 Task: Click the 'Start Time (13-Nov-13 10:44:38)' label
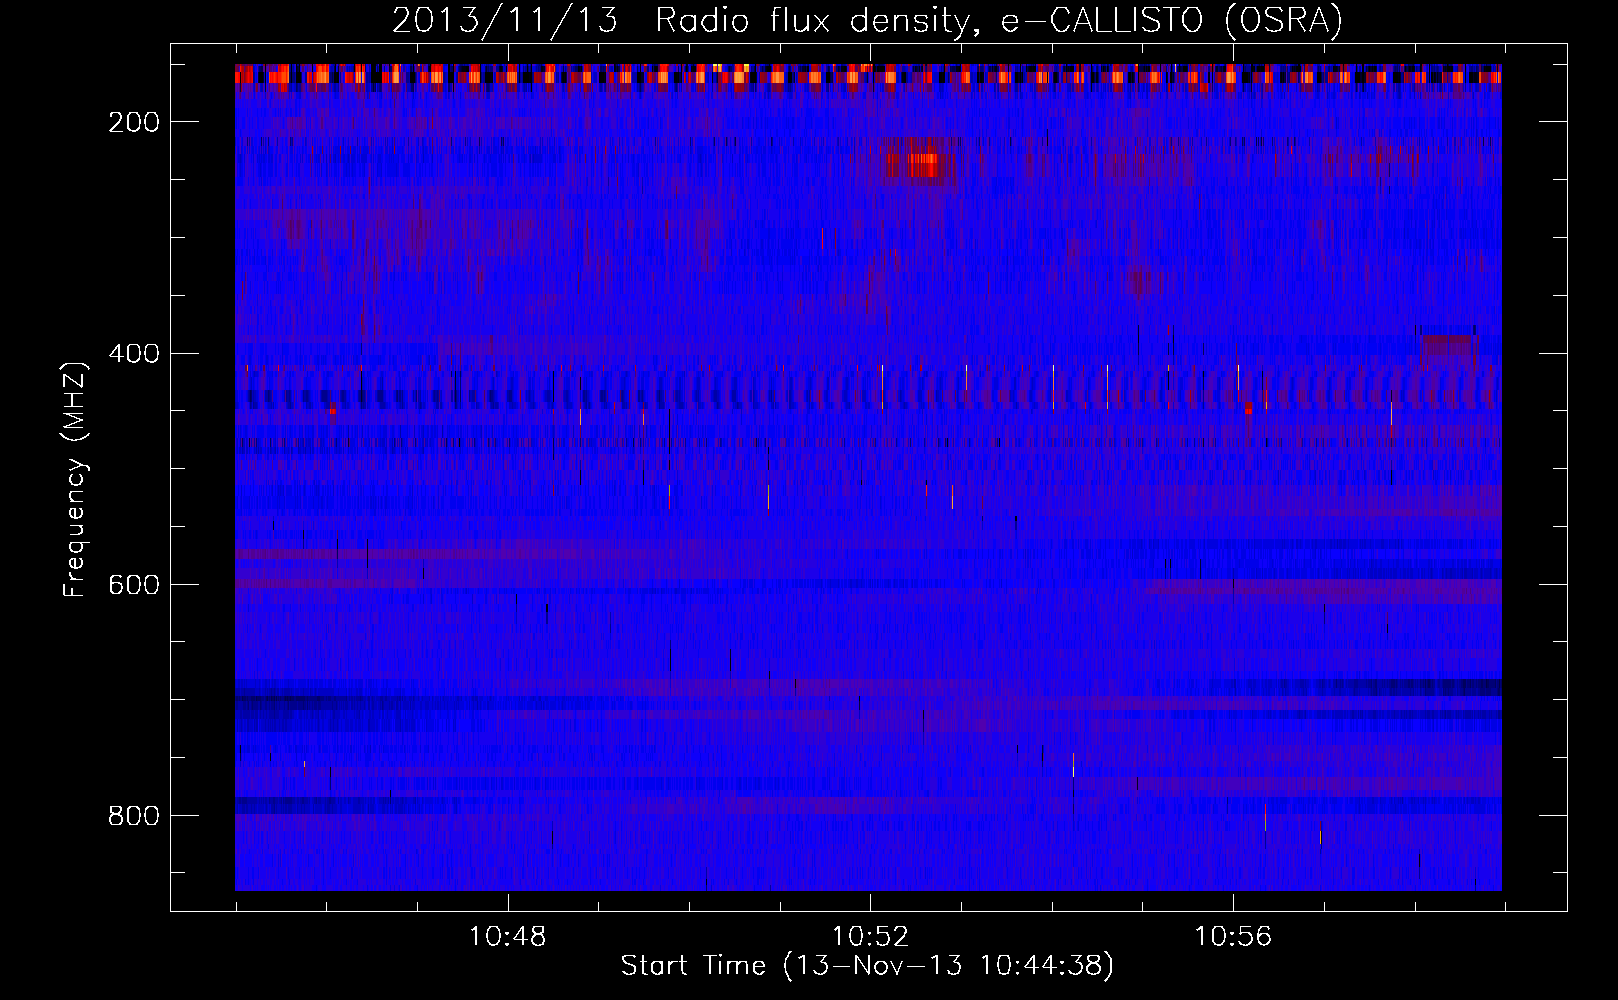867,966
